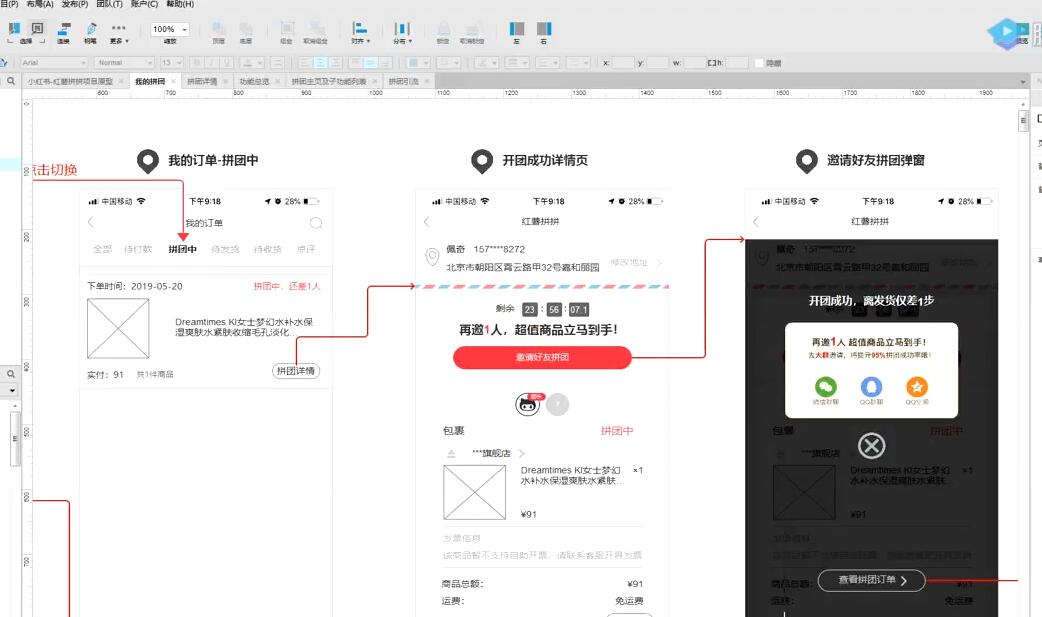This screenshot has width=1042, height=617.
Task: Click the 修改地址 link
Action: (629, 263)
